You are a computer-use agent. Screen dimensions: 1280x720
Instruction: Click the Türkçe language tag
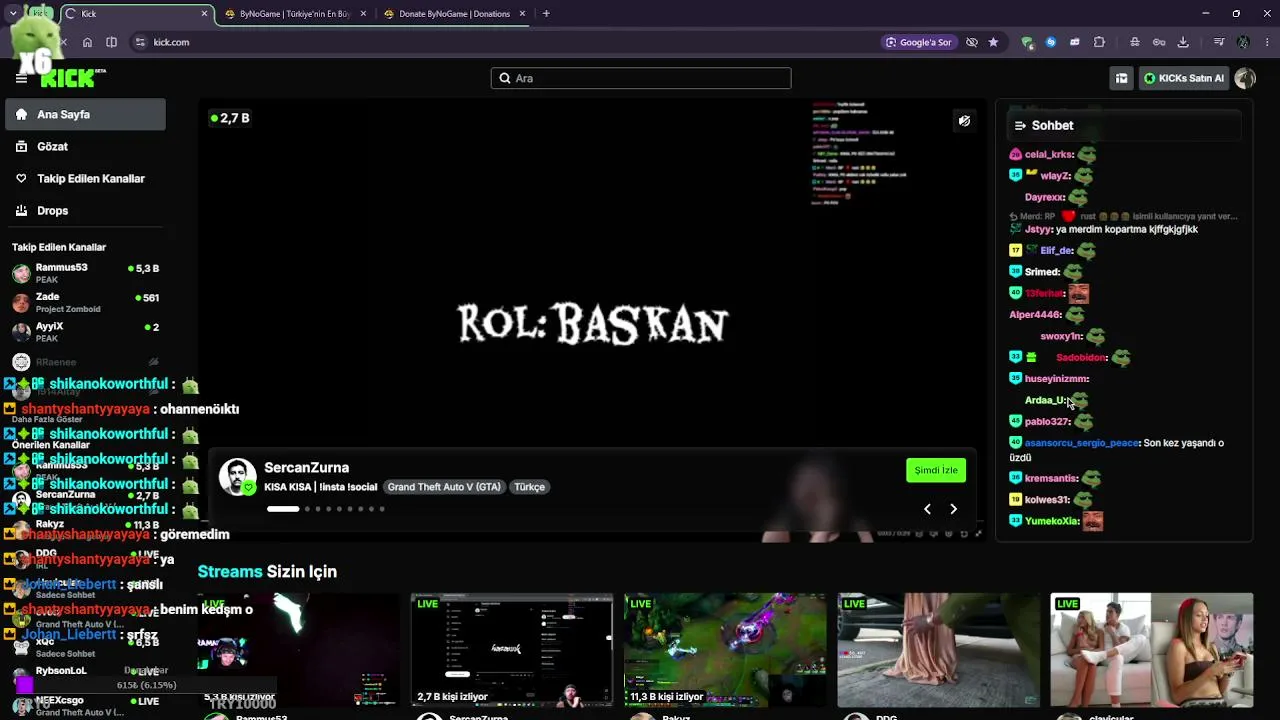(x=529, y=487)
